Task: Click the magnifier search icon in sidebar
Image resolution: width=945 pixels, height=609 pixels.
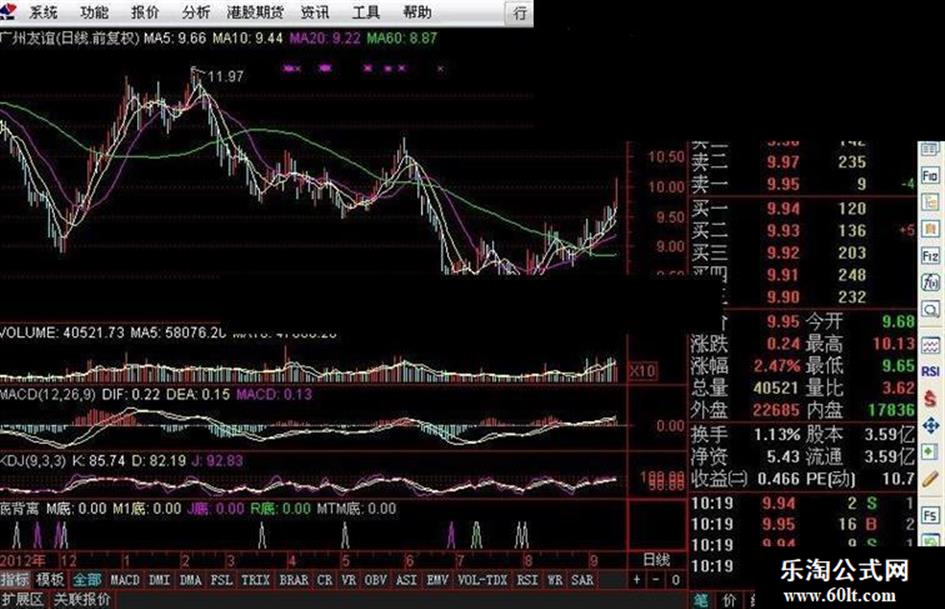Action: pos(930,310)
